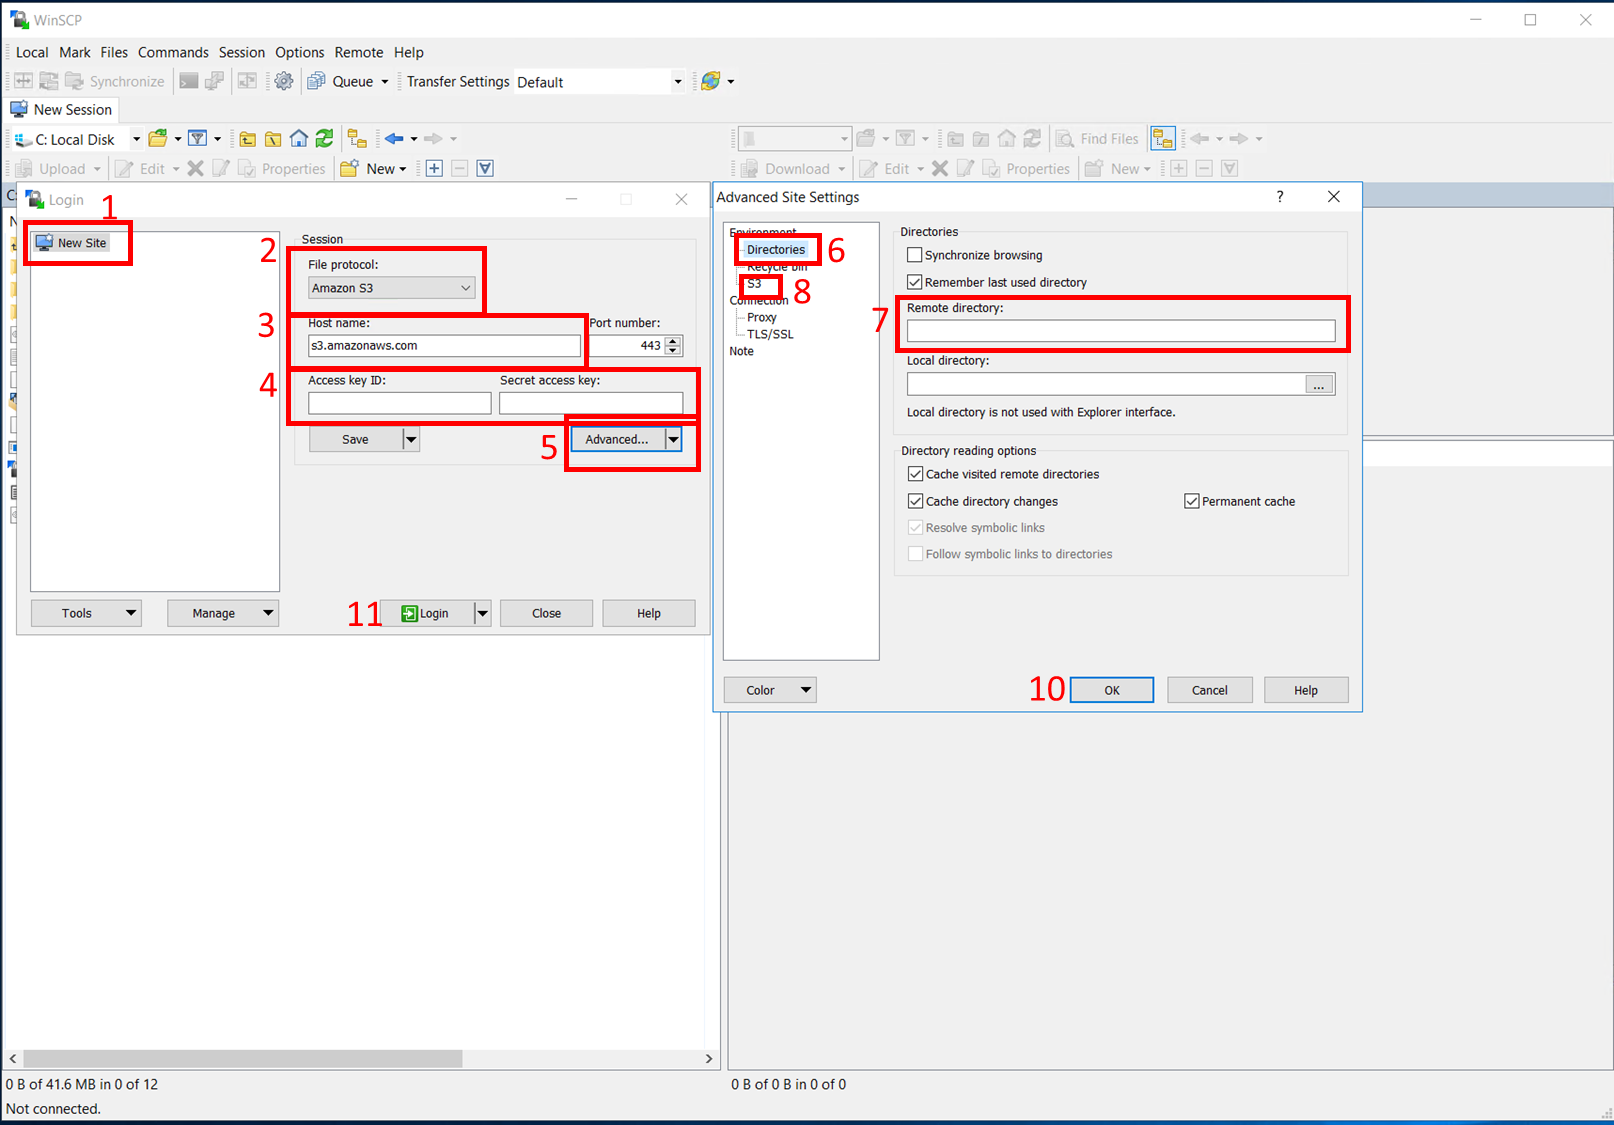Click the local panel filter icon
Image resolution: width=1614 pixels, height=1125 pixels.
click(198, 138)
